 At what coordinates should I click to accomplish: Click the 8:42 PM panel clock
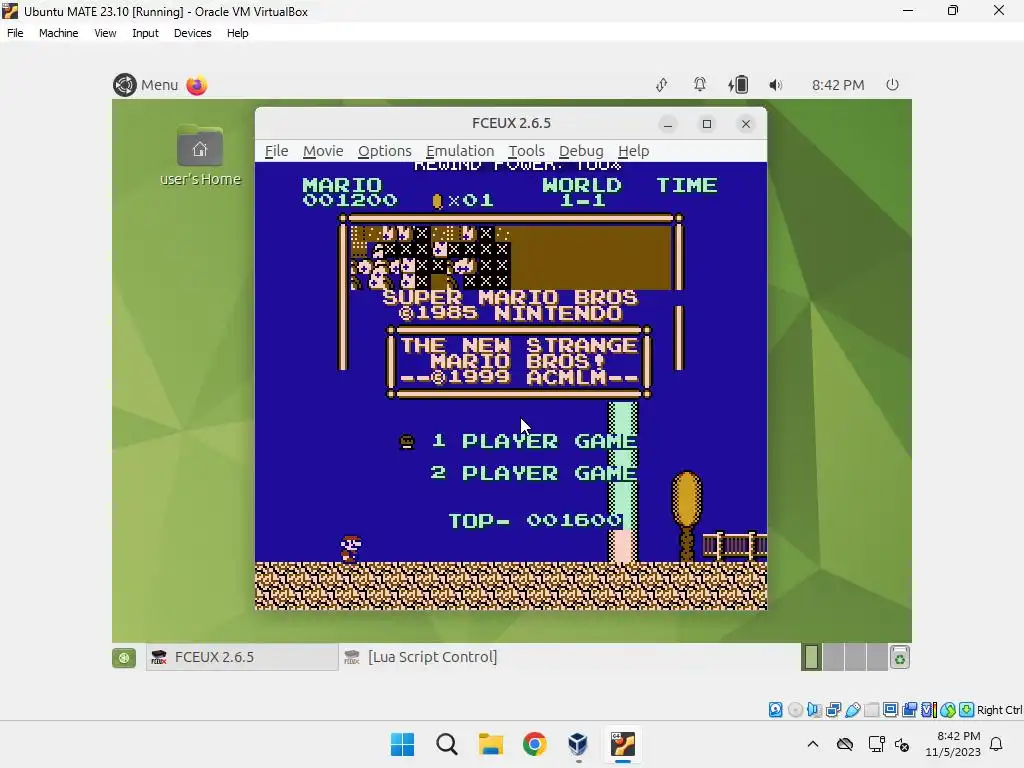[x=838, y=85]
